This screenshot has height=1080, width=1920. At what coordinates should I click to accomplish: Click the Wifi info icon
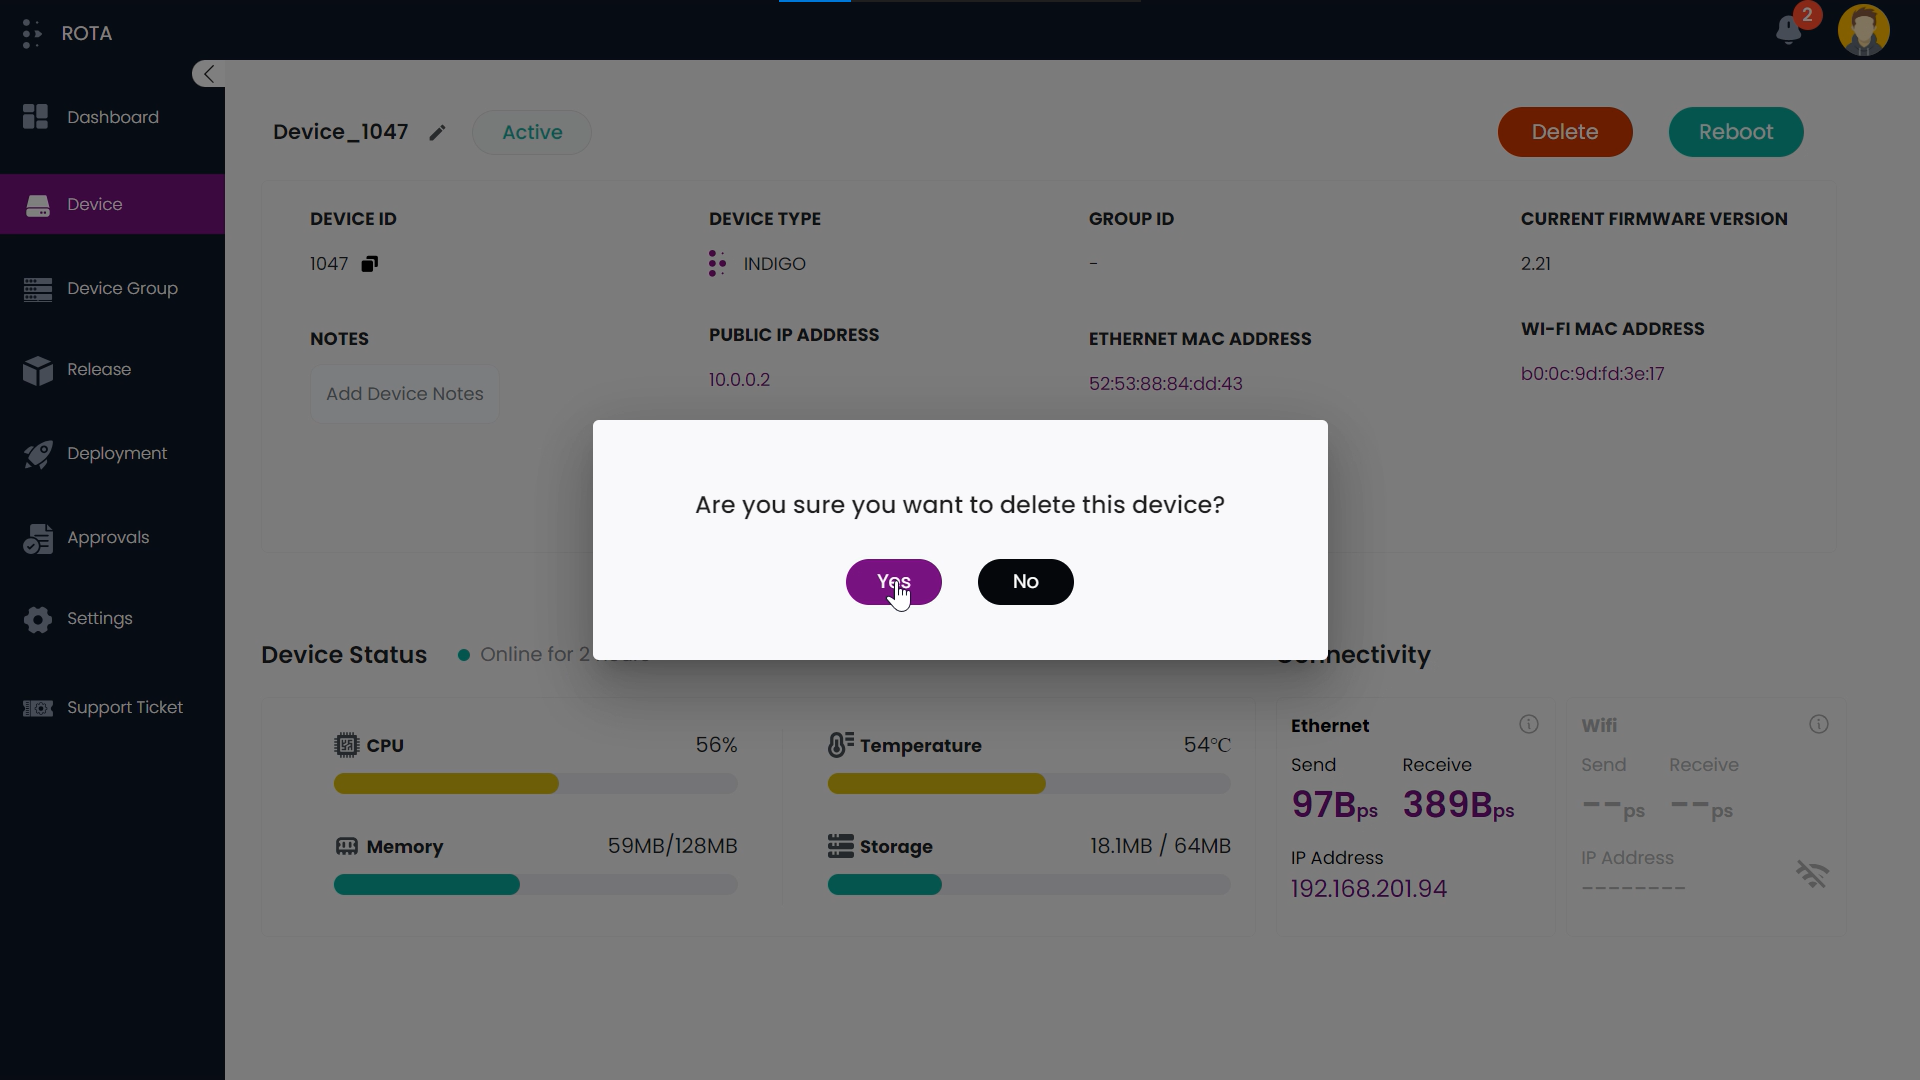pos(1818,725)
